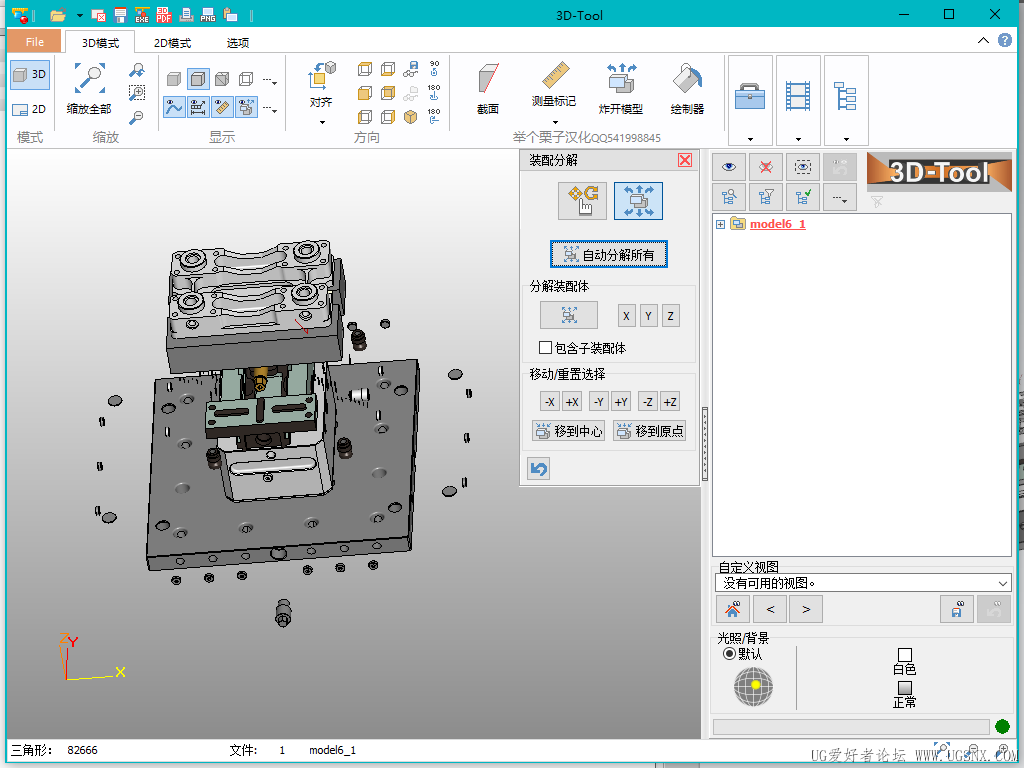Export as 3D PDF icon
1024x768 pixels.
click(x=164, y=15)
